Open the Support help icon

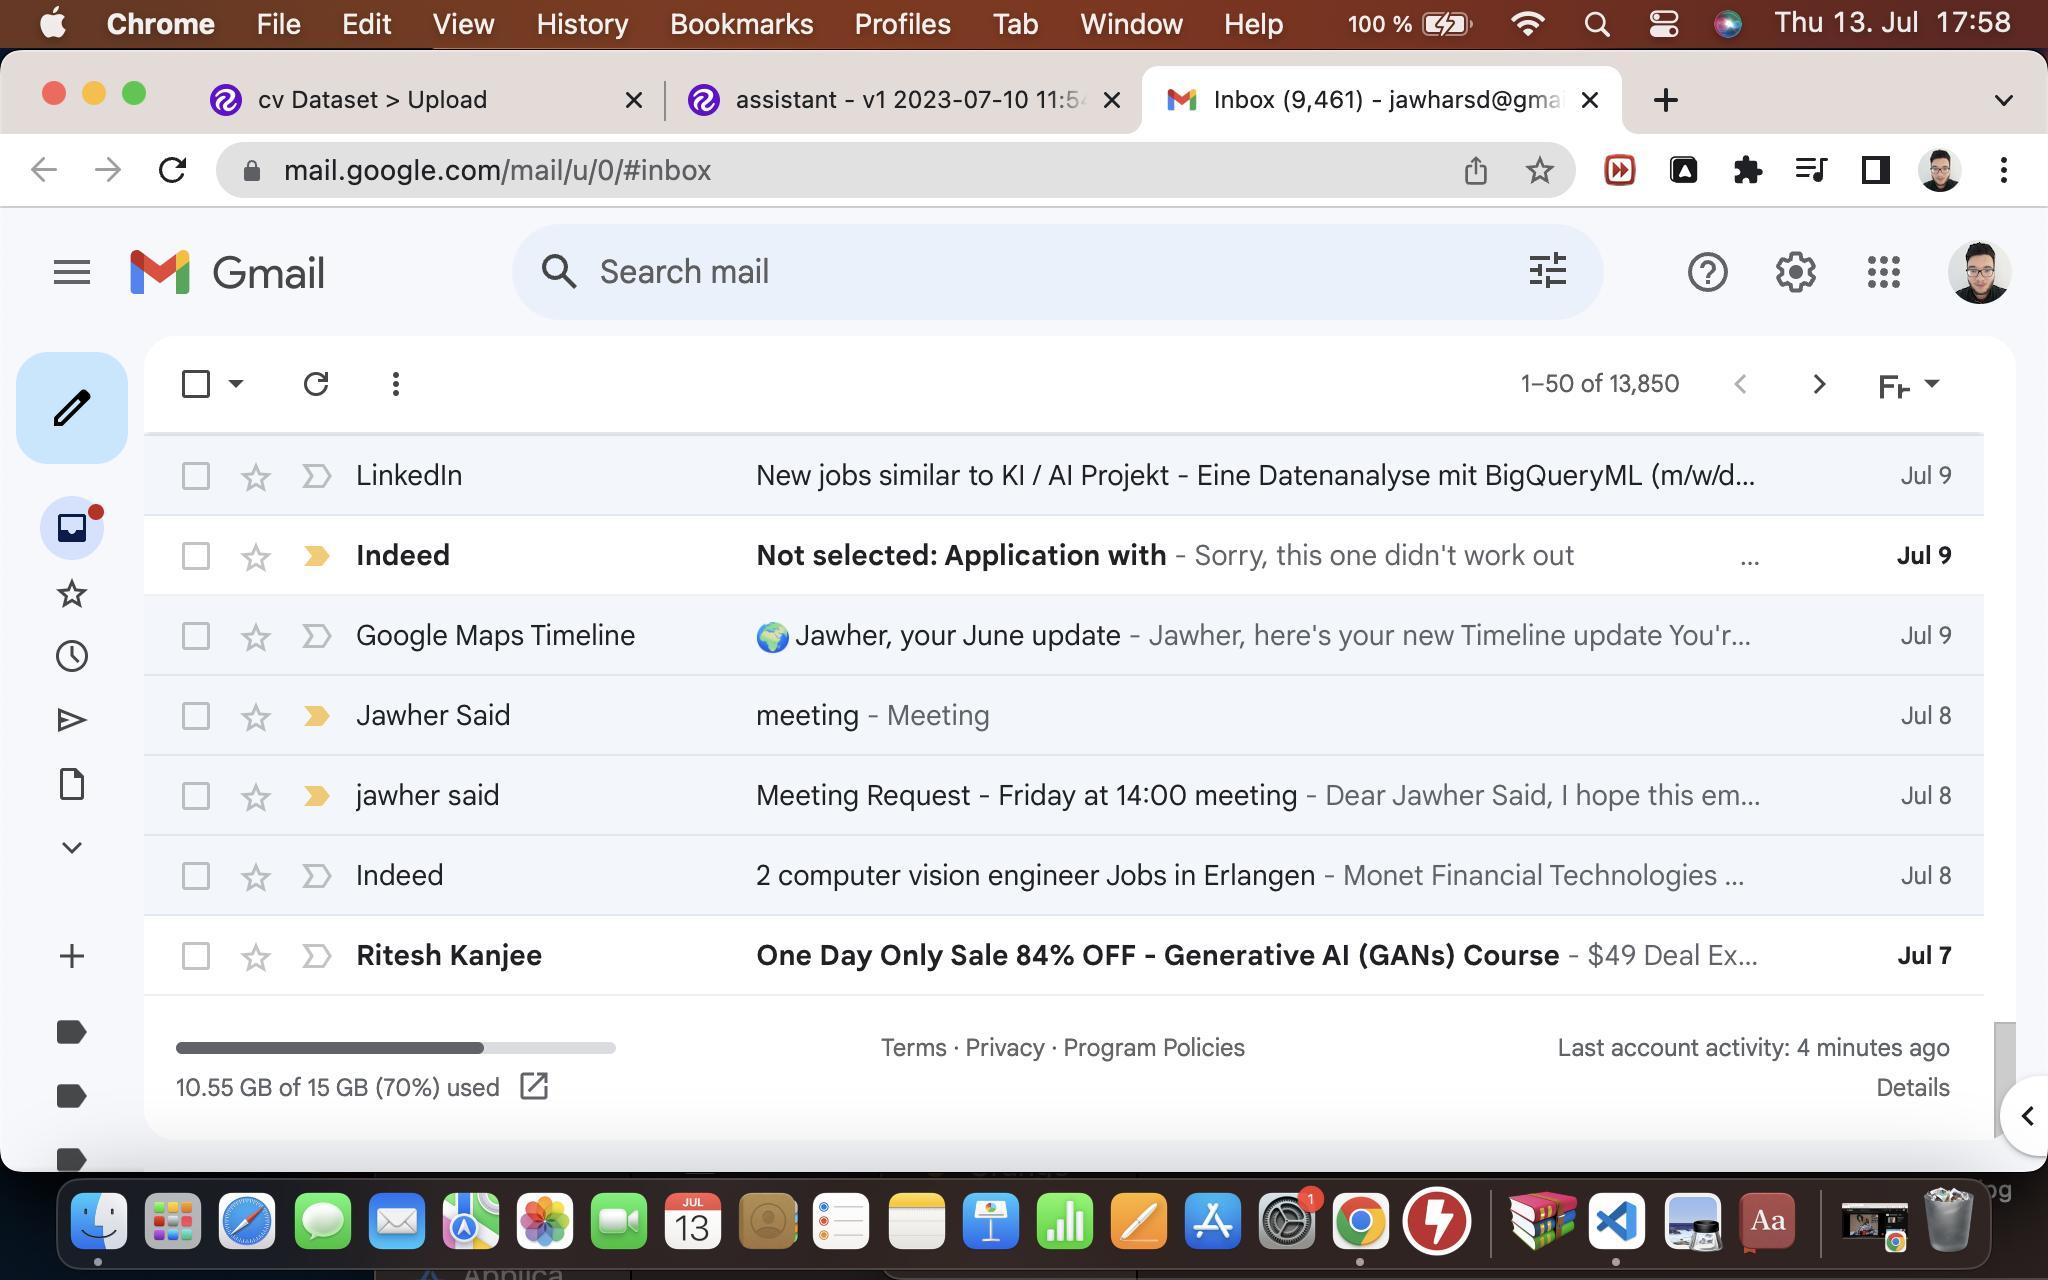coord(1707,272)
